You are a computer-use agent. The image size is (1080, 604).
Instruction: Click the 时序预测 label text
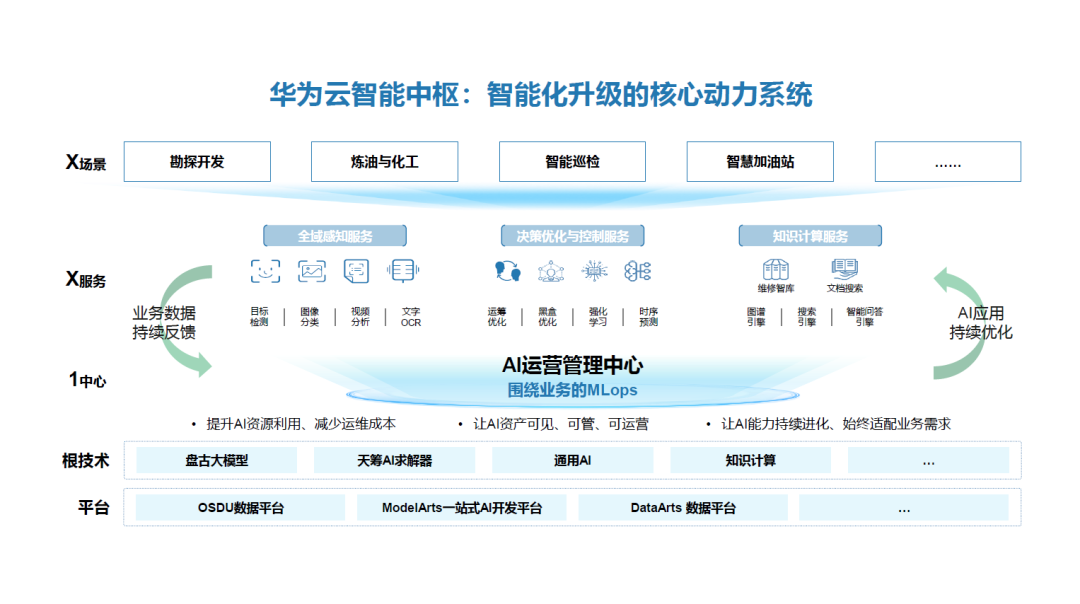pos(648,317)
